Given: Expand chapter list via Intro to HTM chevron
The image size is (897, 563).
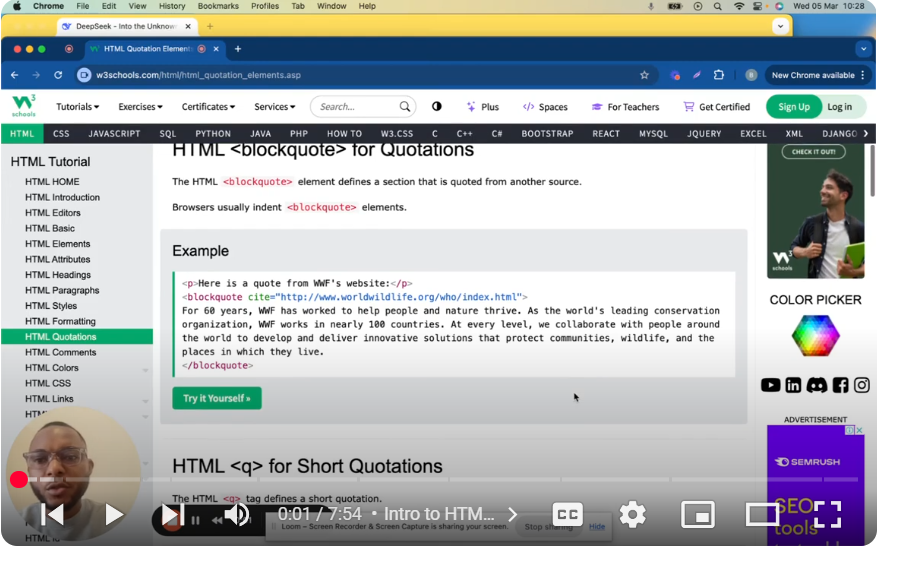Looking at the screenshot, I should (x=512, y=514).
